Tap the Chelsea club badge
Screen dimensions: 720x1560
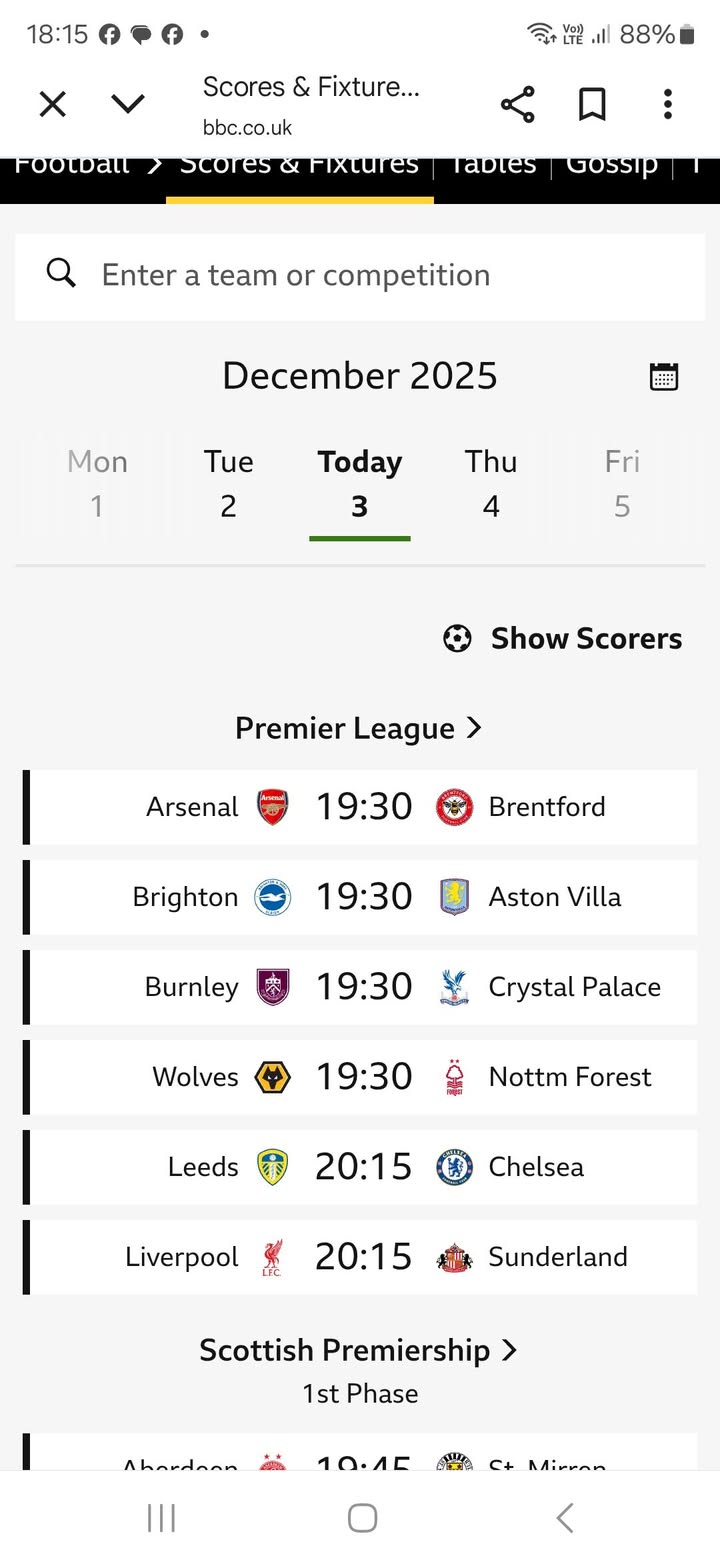click(x=454, y=1167)
